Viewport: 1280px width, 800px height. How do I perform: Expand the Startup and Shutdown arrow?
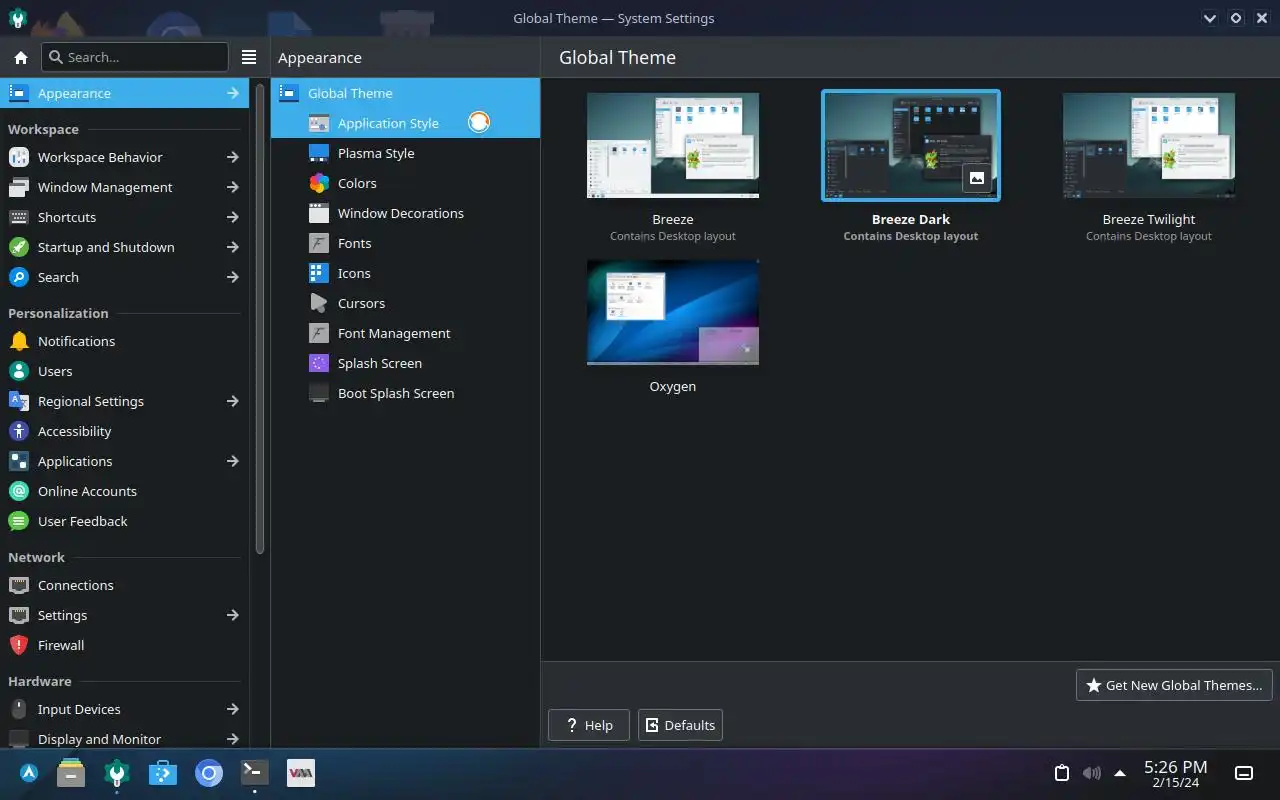tap(232, 247)
